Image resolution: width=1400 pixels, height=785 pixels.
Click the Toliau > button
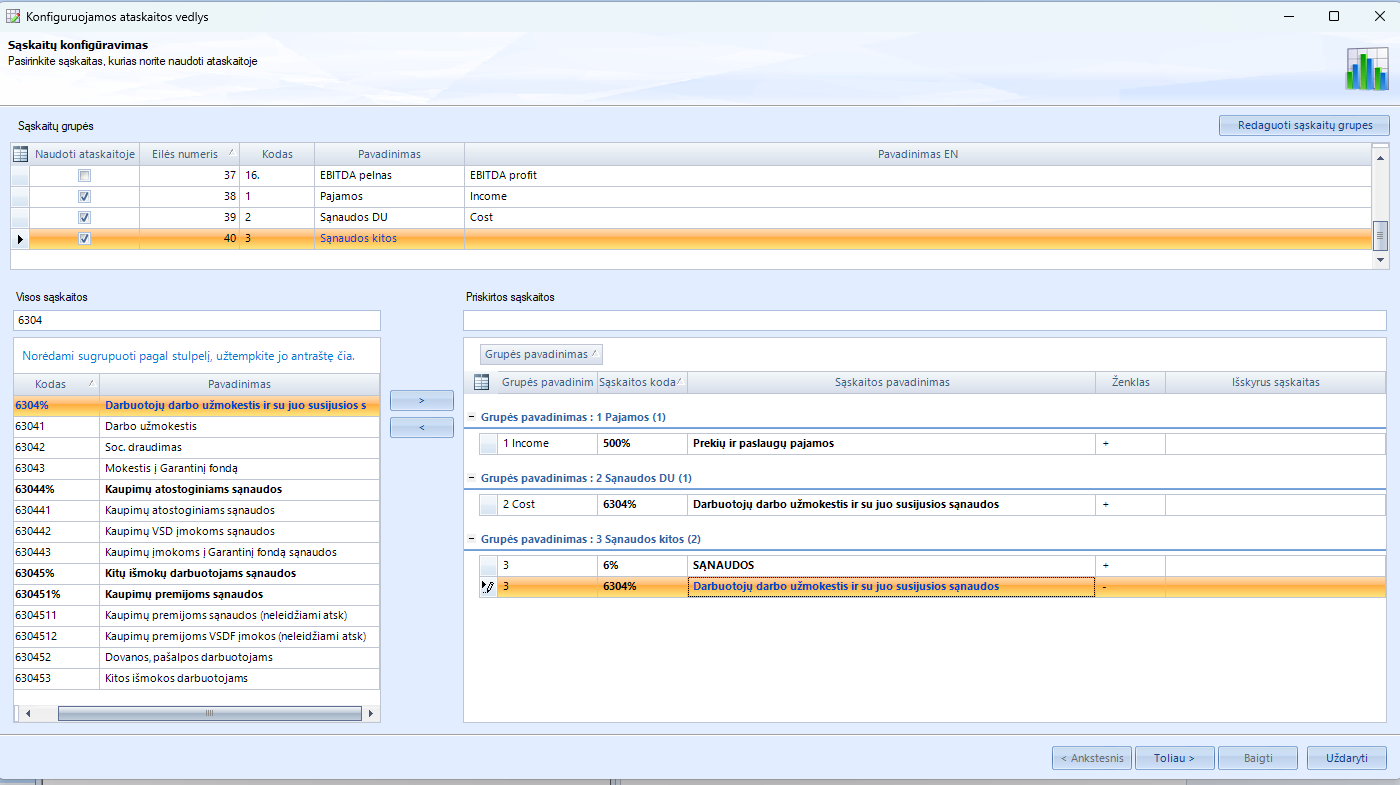tap(1174, 758)
